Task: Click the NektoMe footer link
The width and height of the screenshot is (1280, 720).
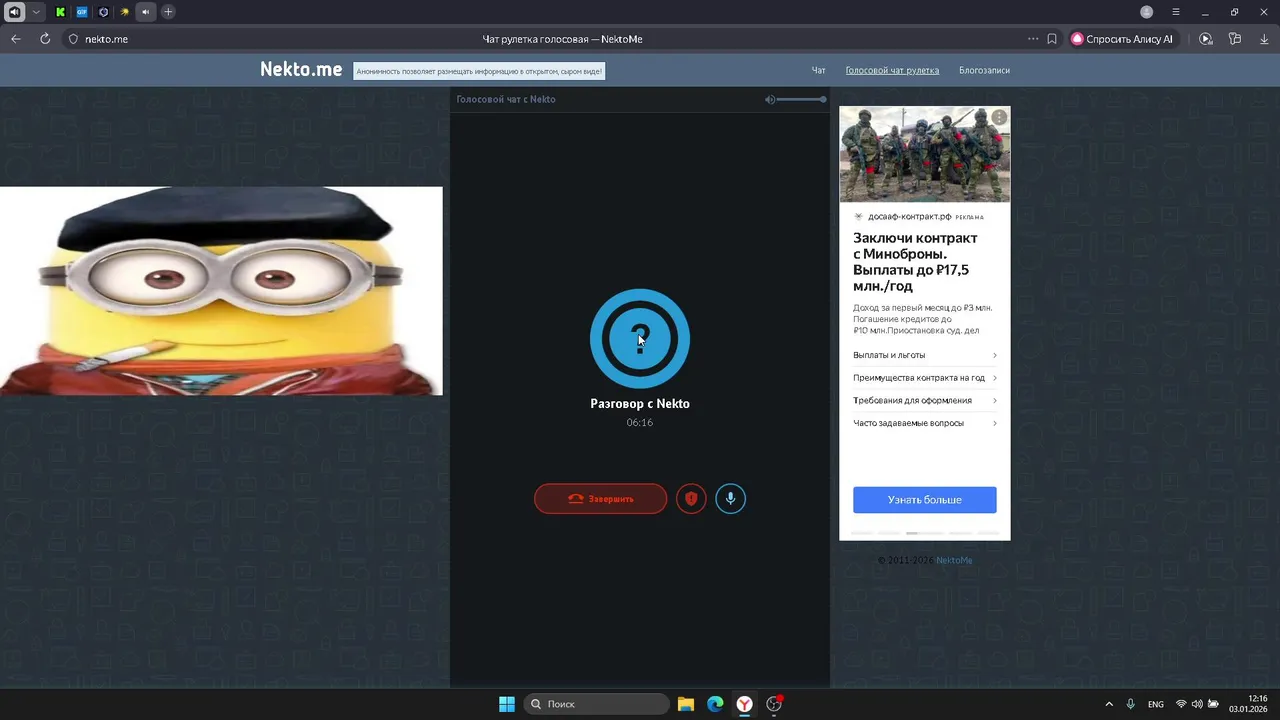Action: click(x=954, y=560)
